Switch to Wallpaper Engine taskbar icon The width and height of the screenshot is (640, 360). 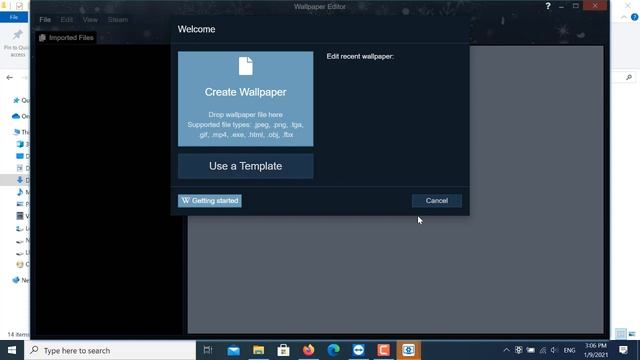tap(409, 350)
